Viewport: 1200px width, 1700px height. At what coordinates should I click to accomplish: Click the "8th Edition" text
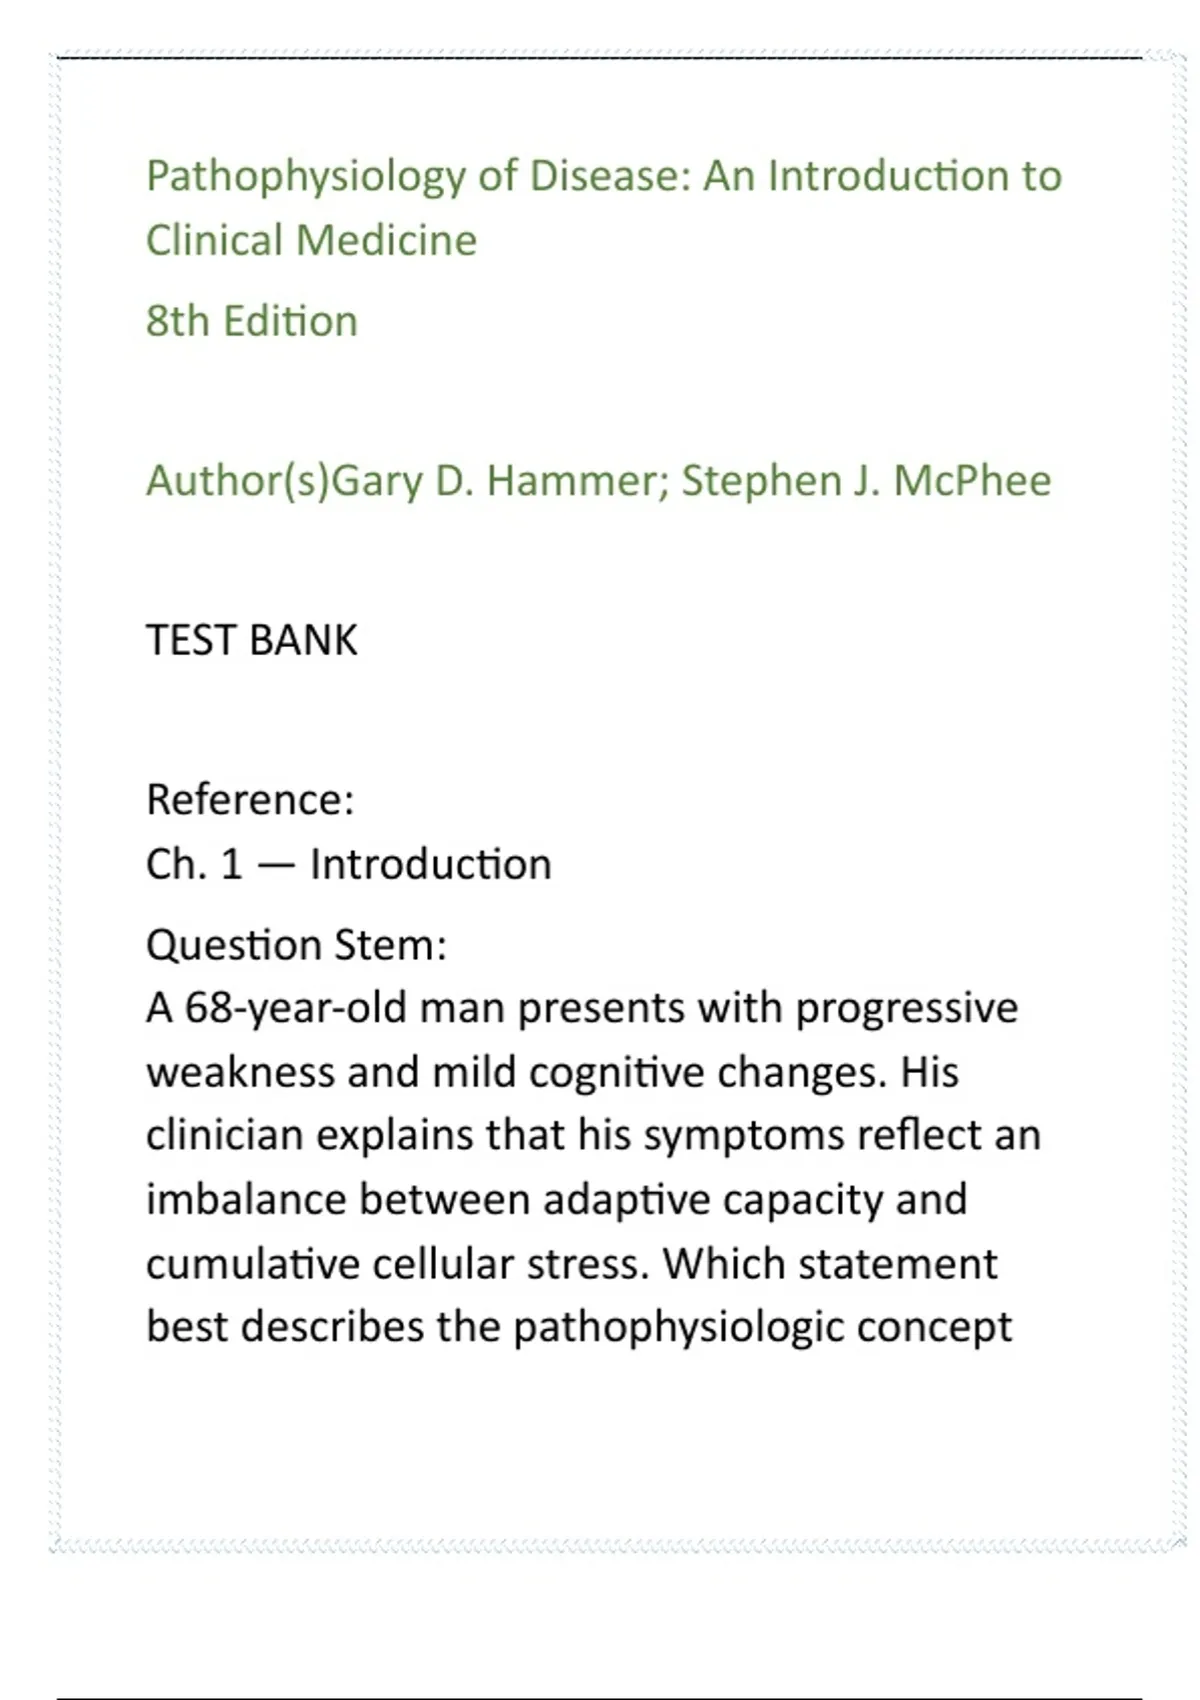pyautogui.click(x=251, y=322)
